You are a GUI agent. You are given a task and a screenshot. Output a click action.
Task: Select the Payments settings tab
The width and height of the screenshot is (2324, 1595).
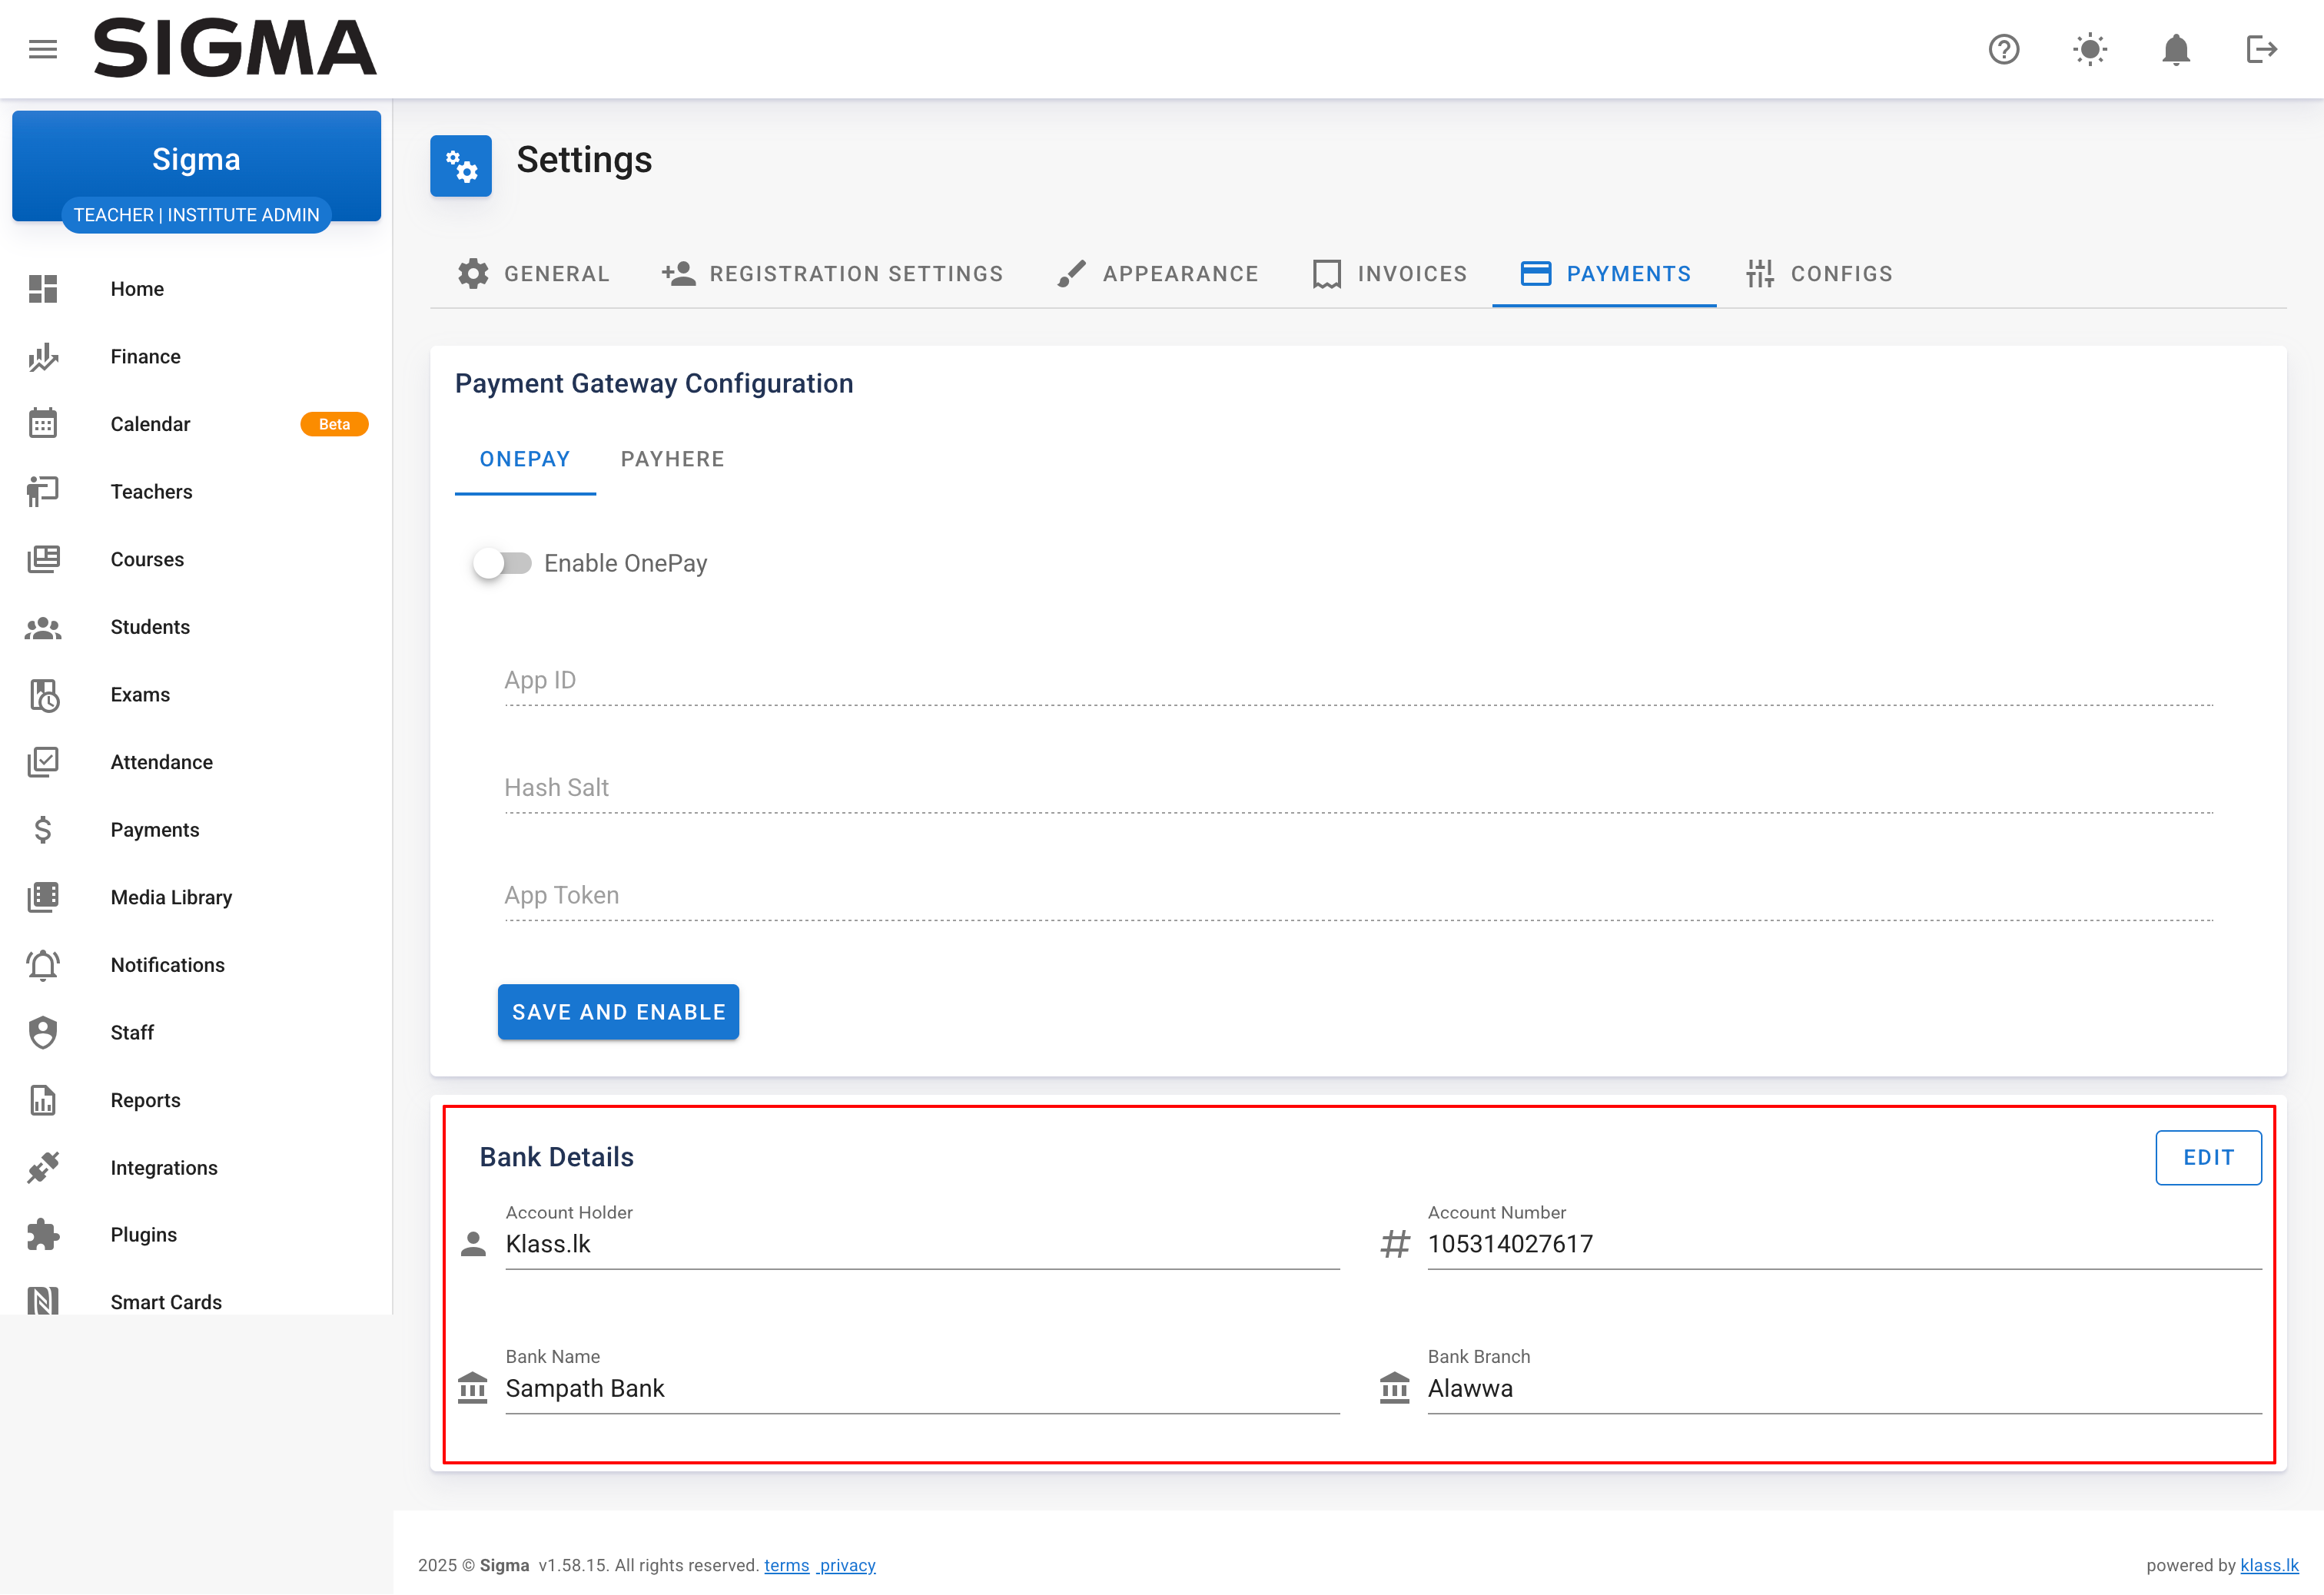(1605, 274)
